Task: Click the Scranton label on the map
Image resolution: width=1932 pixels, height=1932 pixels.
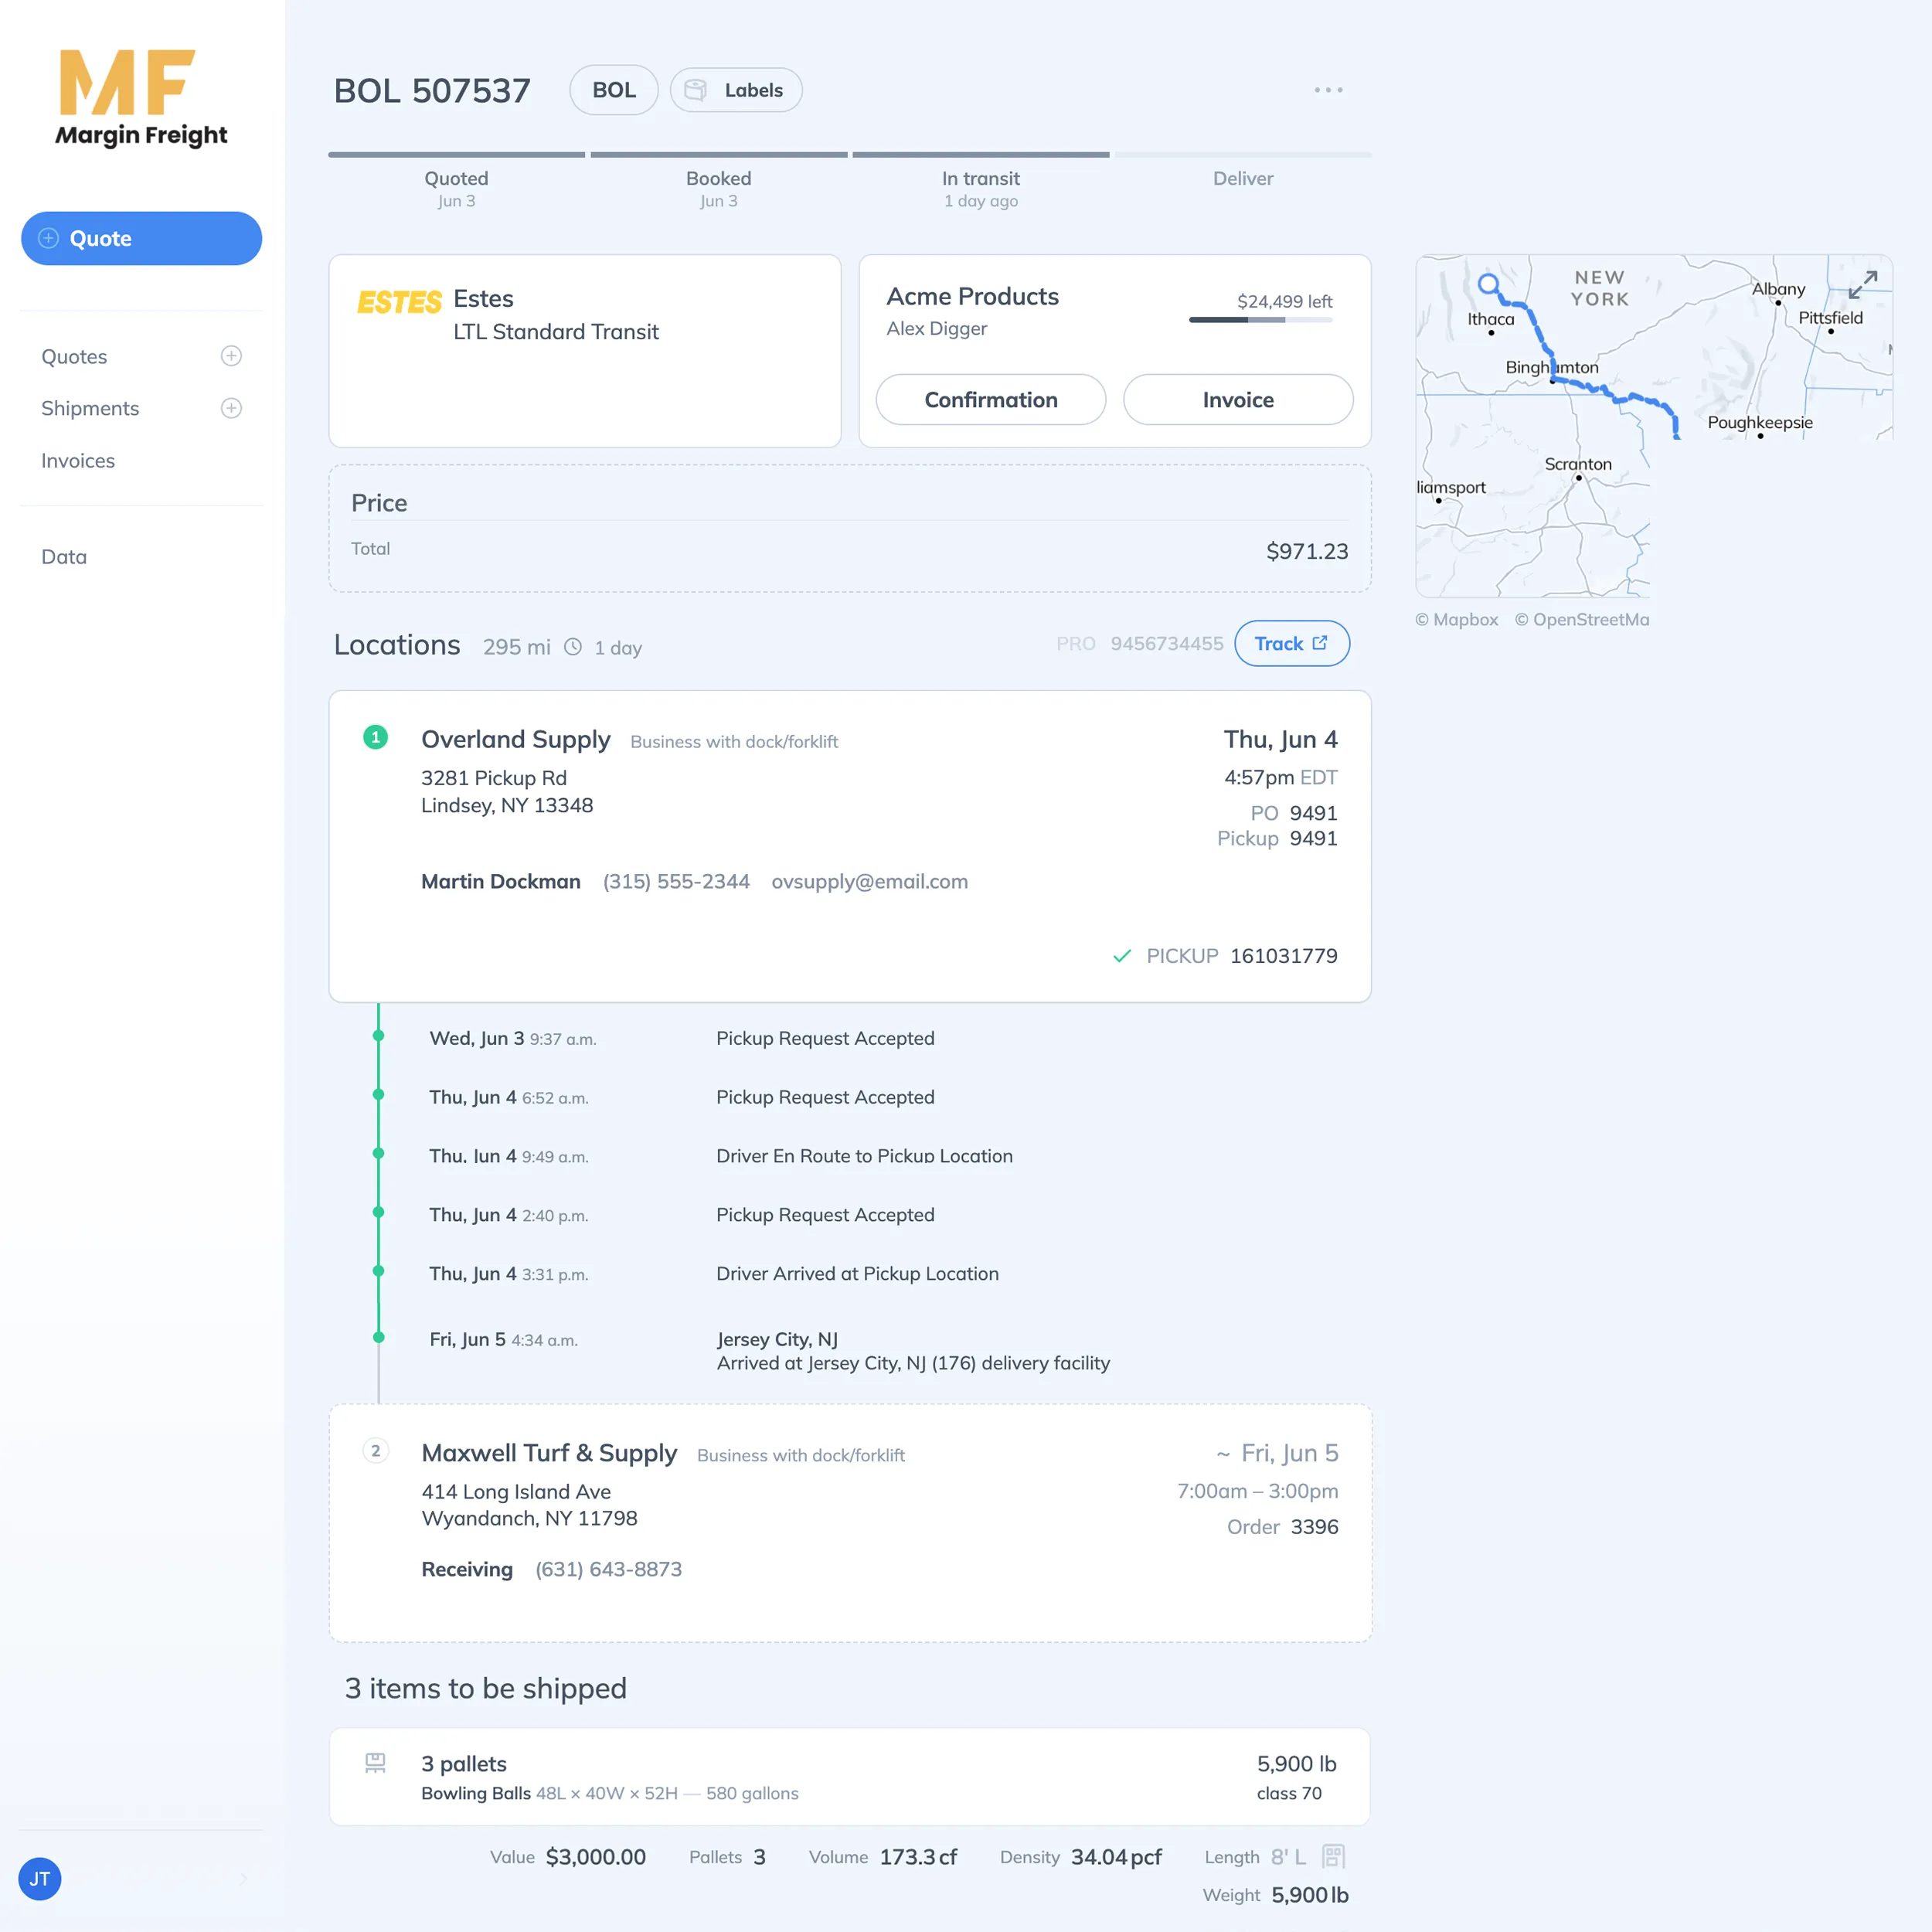Action: [x=1578, y=464]
